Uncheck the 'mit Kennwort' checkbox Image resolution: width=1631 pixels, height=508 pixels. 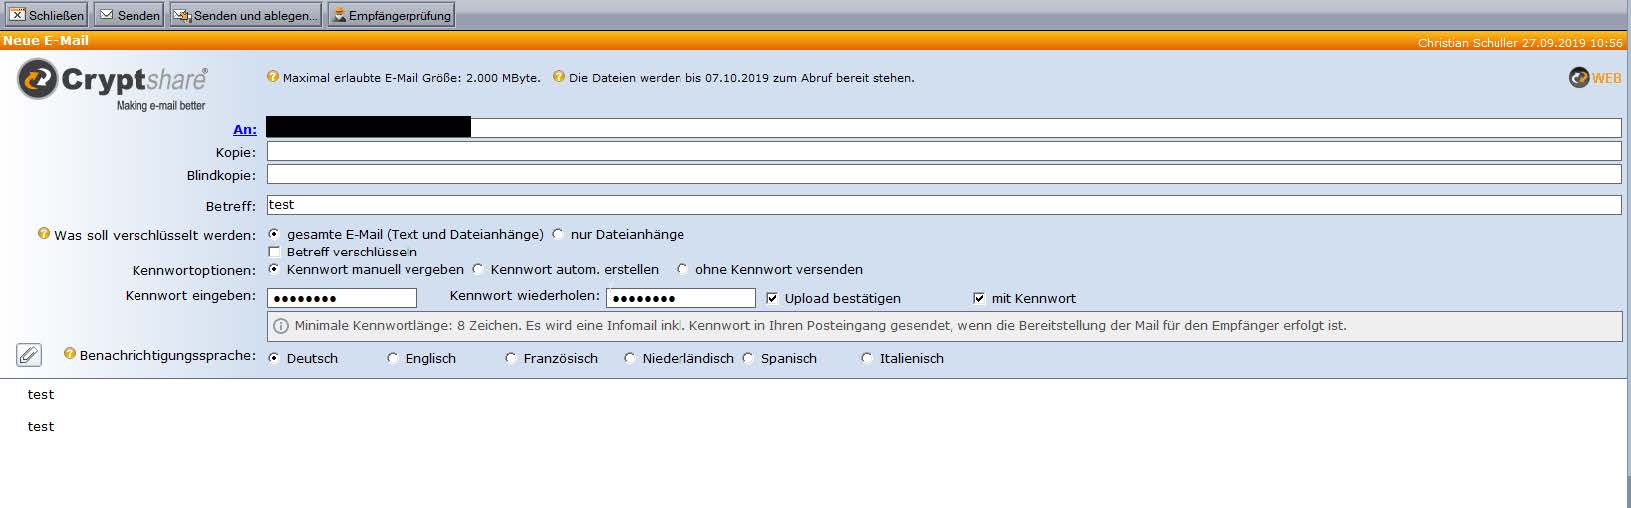coord(979,298)
